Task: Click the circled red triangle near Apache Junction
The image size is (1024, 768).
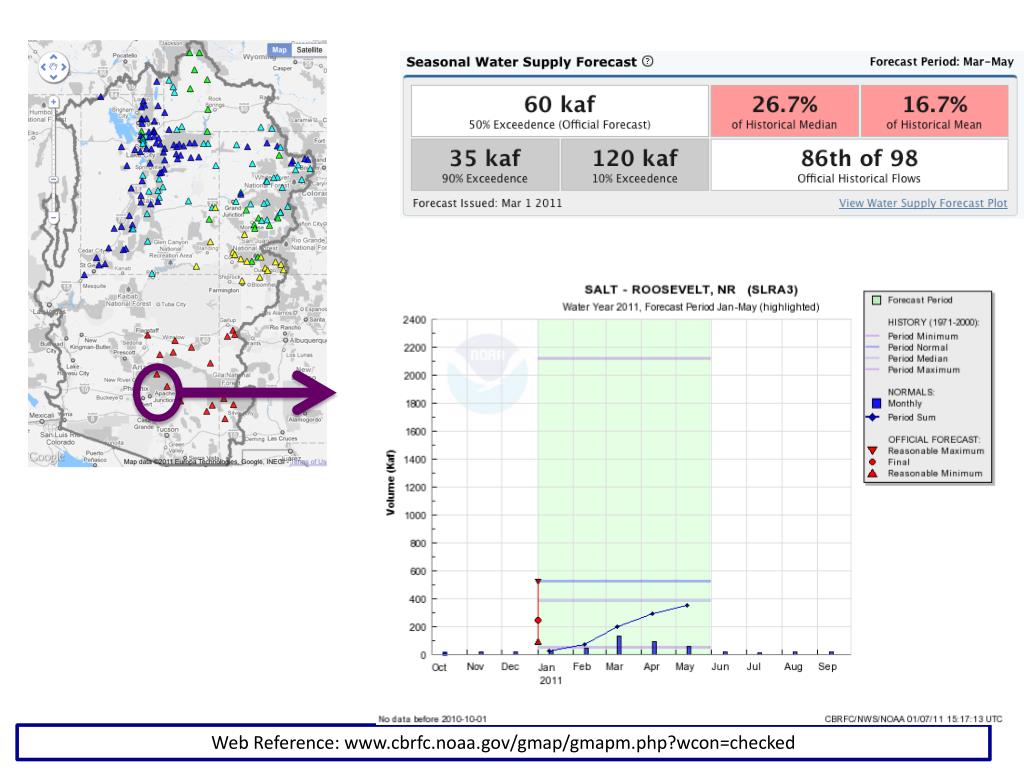Action: tap(167, 387)
